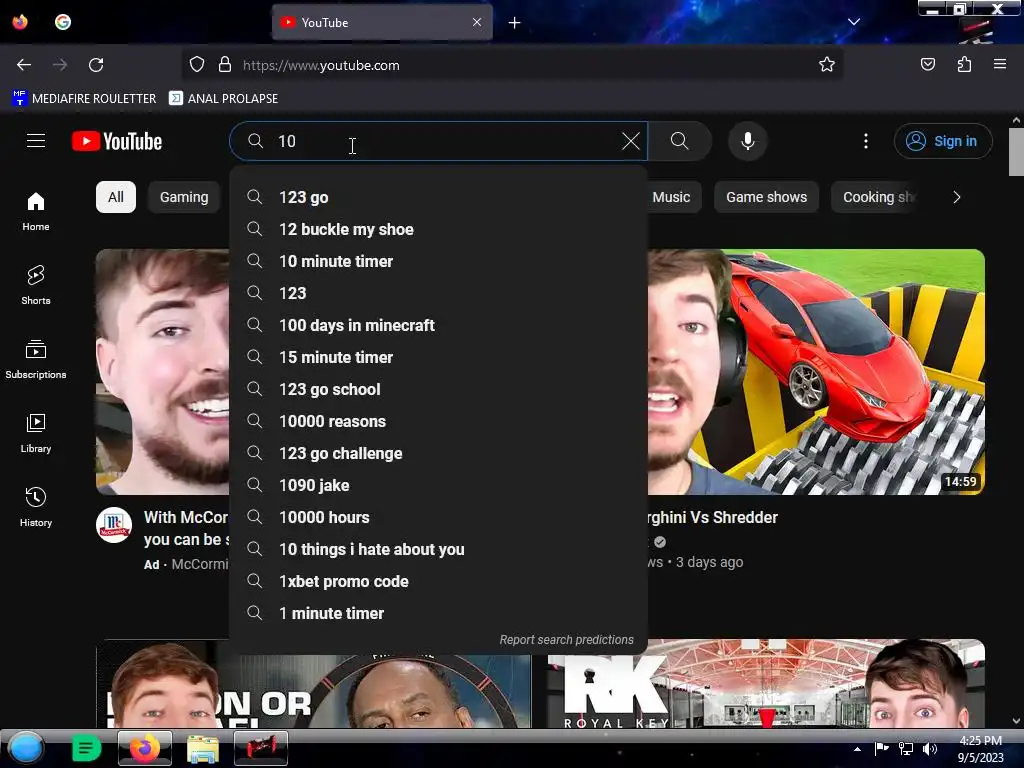Choose suggestion "1 minute timer"
Viewport: 1024px width, 768px height.
pyautogui.click(x=438, y=613)
